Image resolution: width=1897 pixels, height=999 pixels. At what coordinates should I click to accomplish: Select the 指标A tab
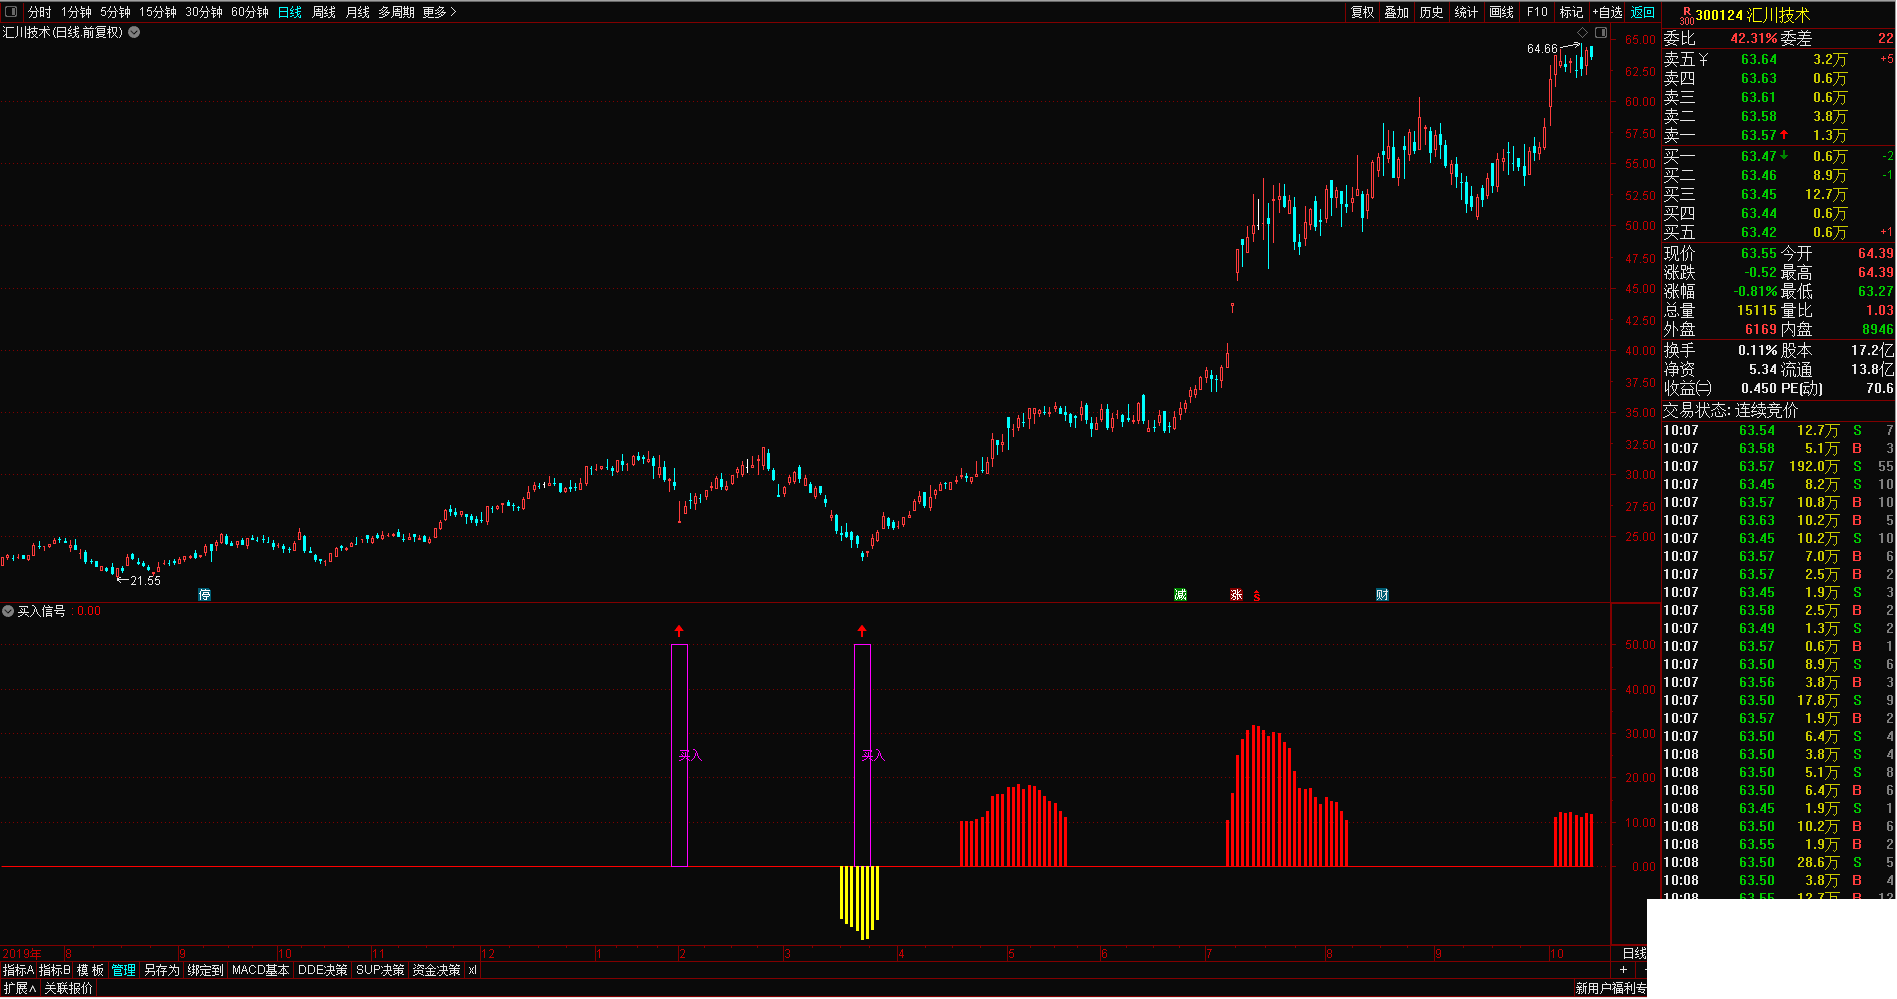(x=18, y=970)
